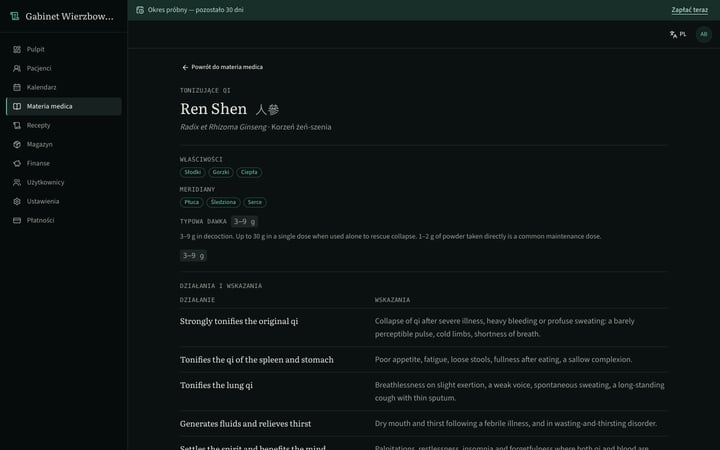Image resolution: width=720 pixels, height=450 pixels.
Task: Click the Płatności card icon
Action: point(17,220)
